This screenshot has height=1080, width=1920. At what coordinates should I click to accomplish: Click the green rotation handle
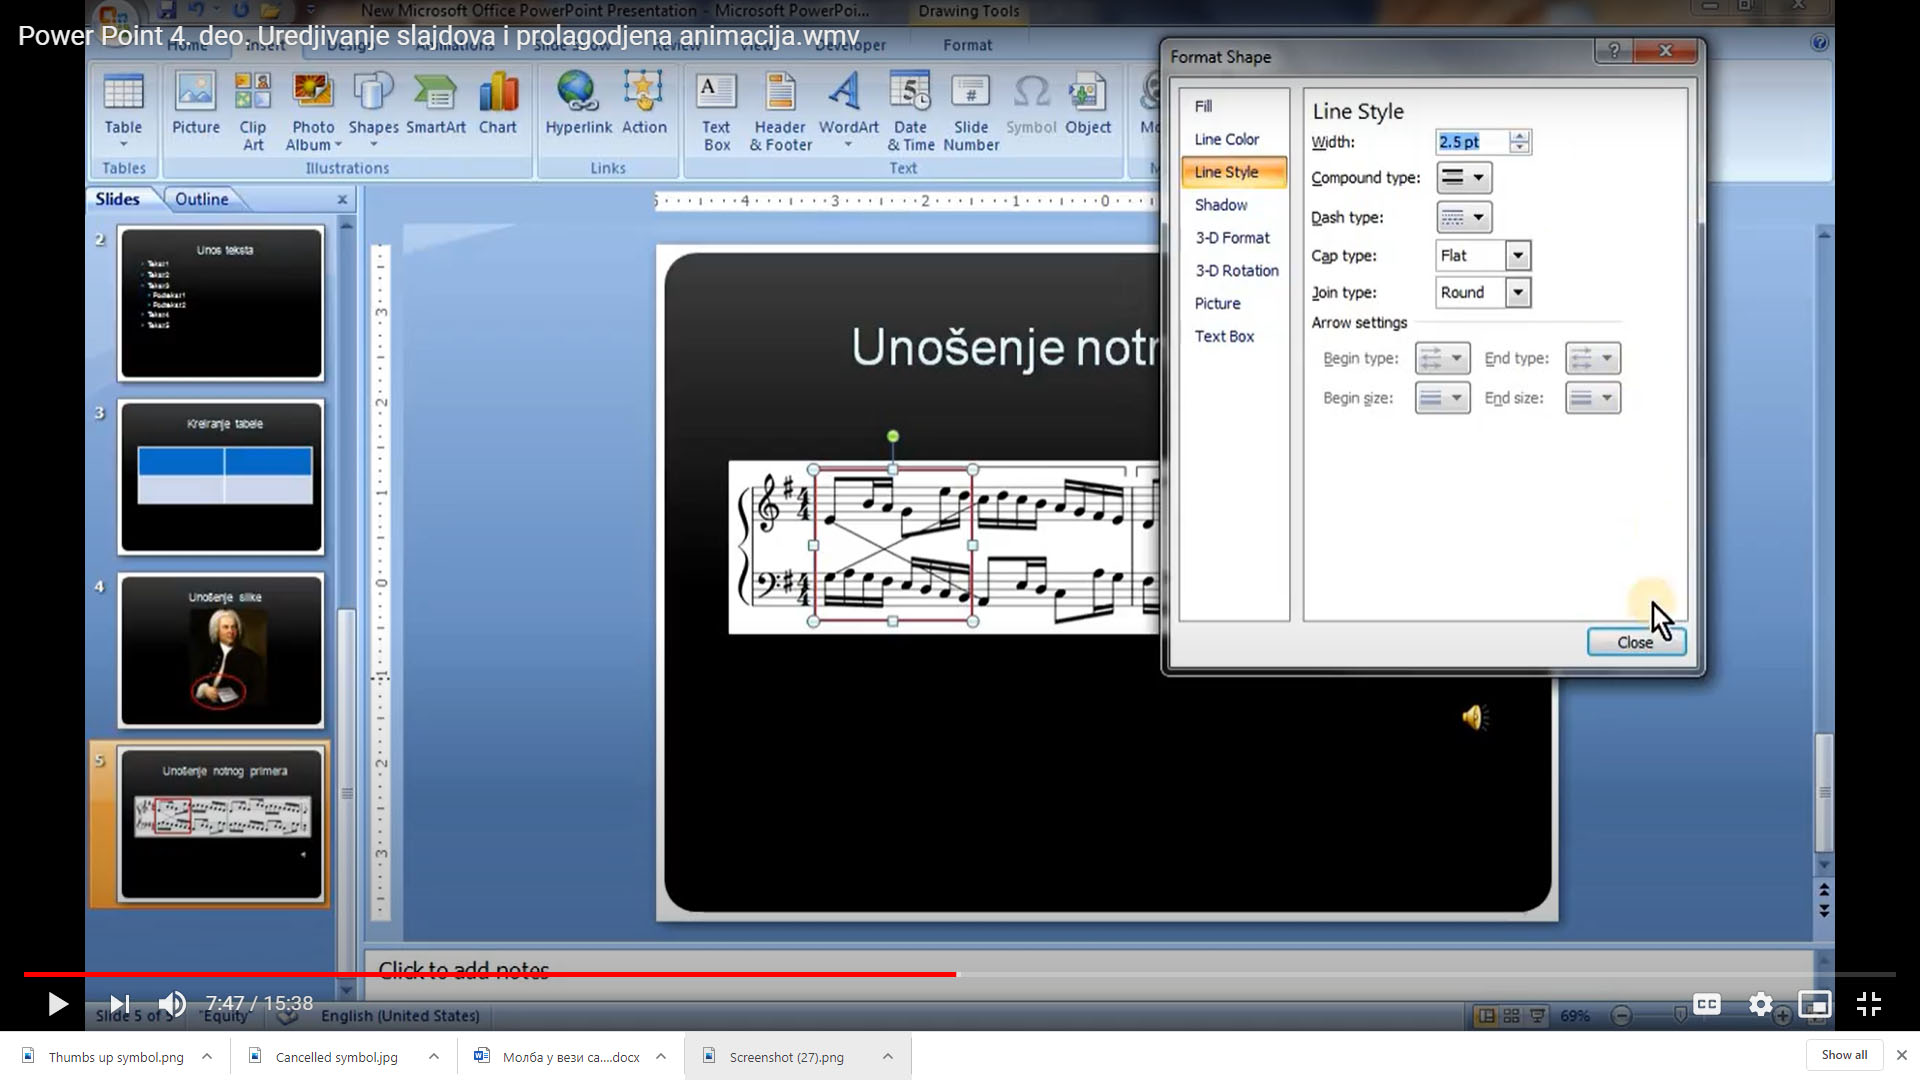tap(893, 436)
